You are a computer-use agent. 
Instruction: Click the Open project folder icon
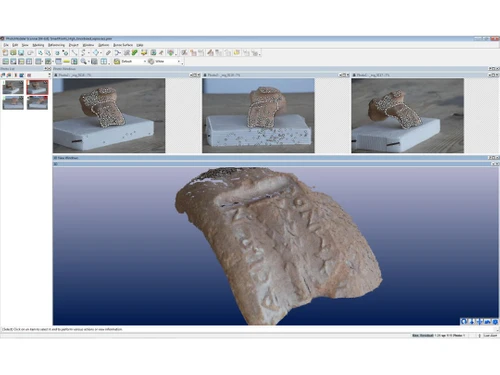click(13, 53)
